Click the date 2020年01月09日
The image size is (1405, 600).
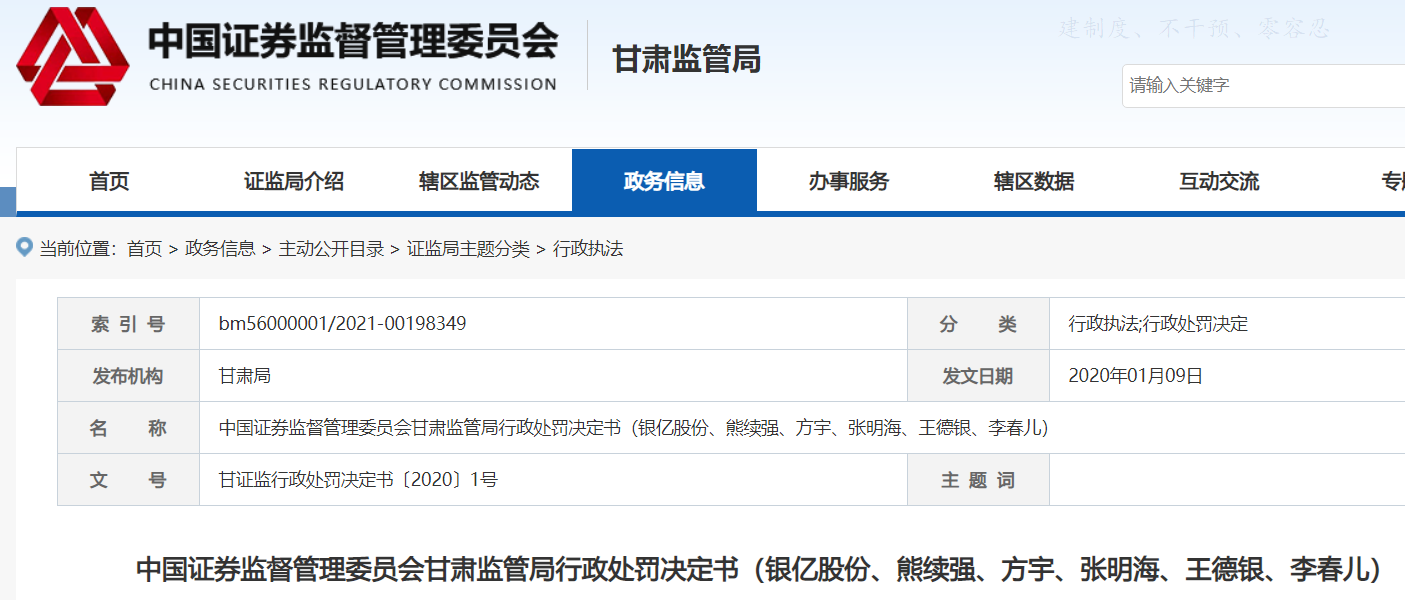point(1136,376)
